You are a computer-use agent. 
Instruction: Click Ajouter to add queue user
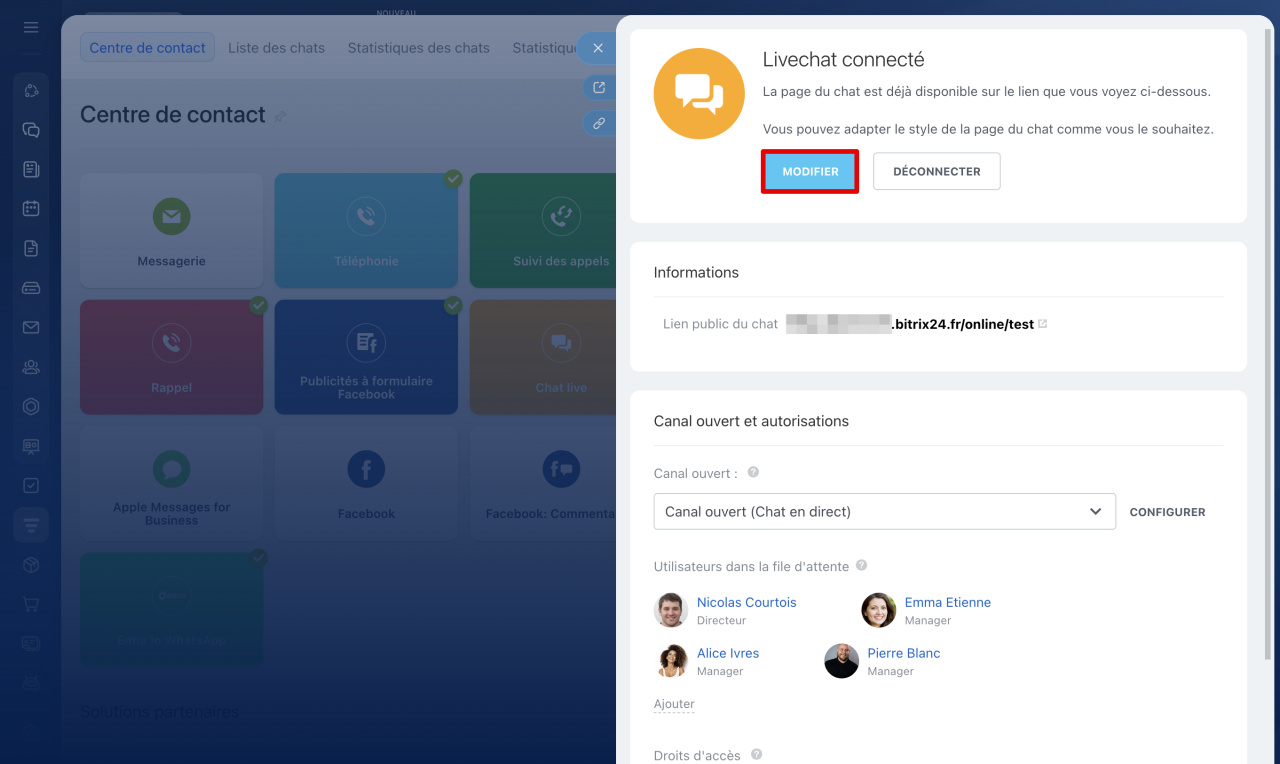point(674,704)
